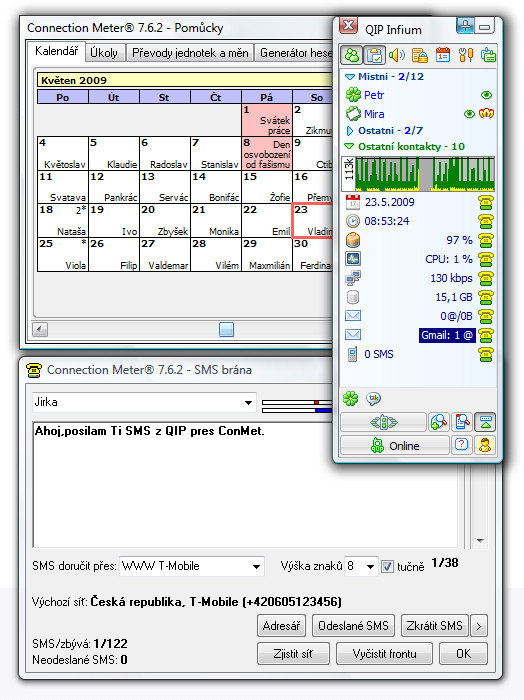The height and width of the screenshot is (700, 524).
Task: Click the eye icon next to Petr
Action: coord(486,95)
